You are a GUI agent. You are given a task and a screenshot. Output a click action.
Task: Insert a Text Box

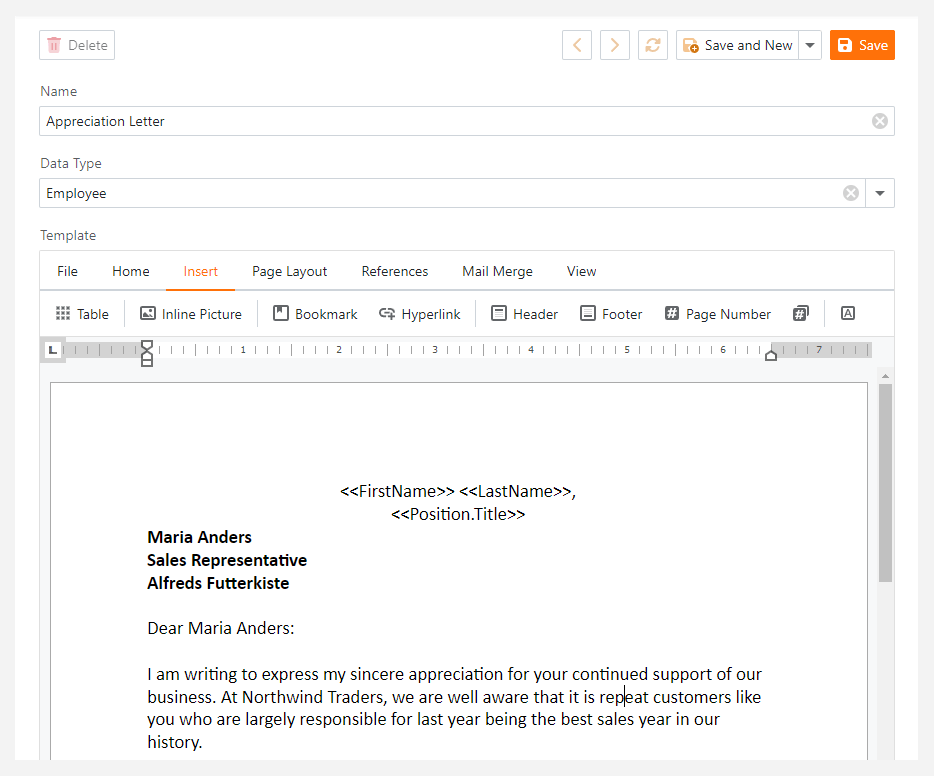click(x=847, y=313)
